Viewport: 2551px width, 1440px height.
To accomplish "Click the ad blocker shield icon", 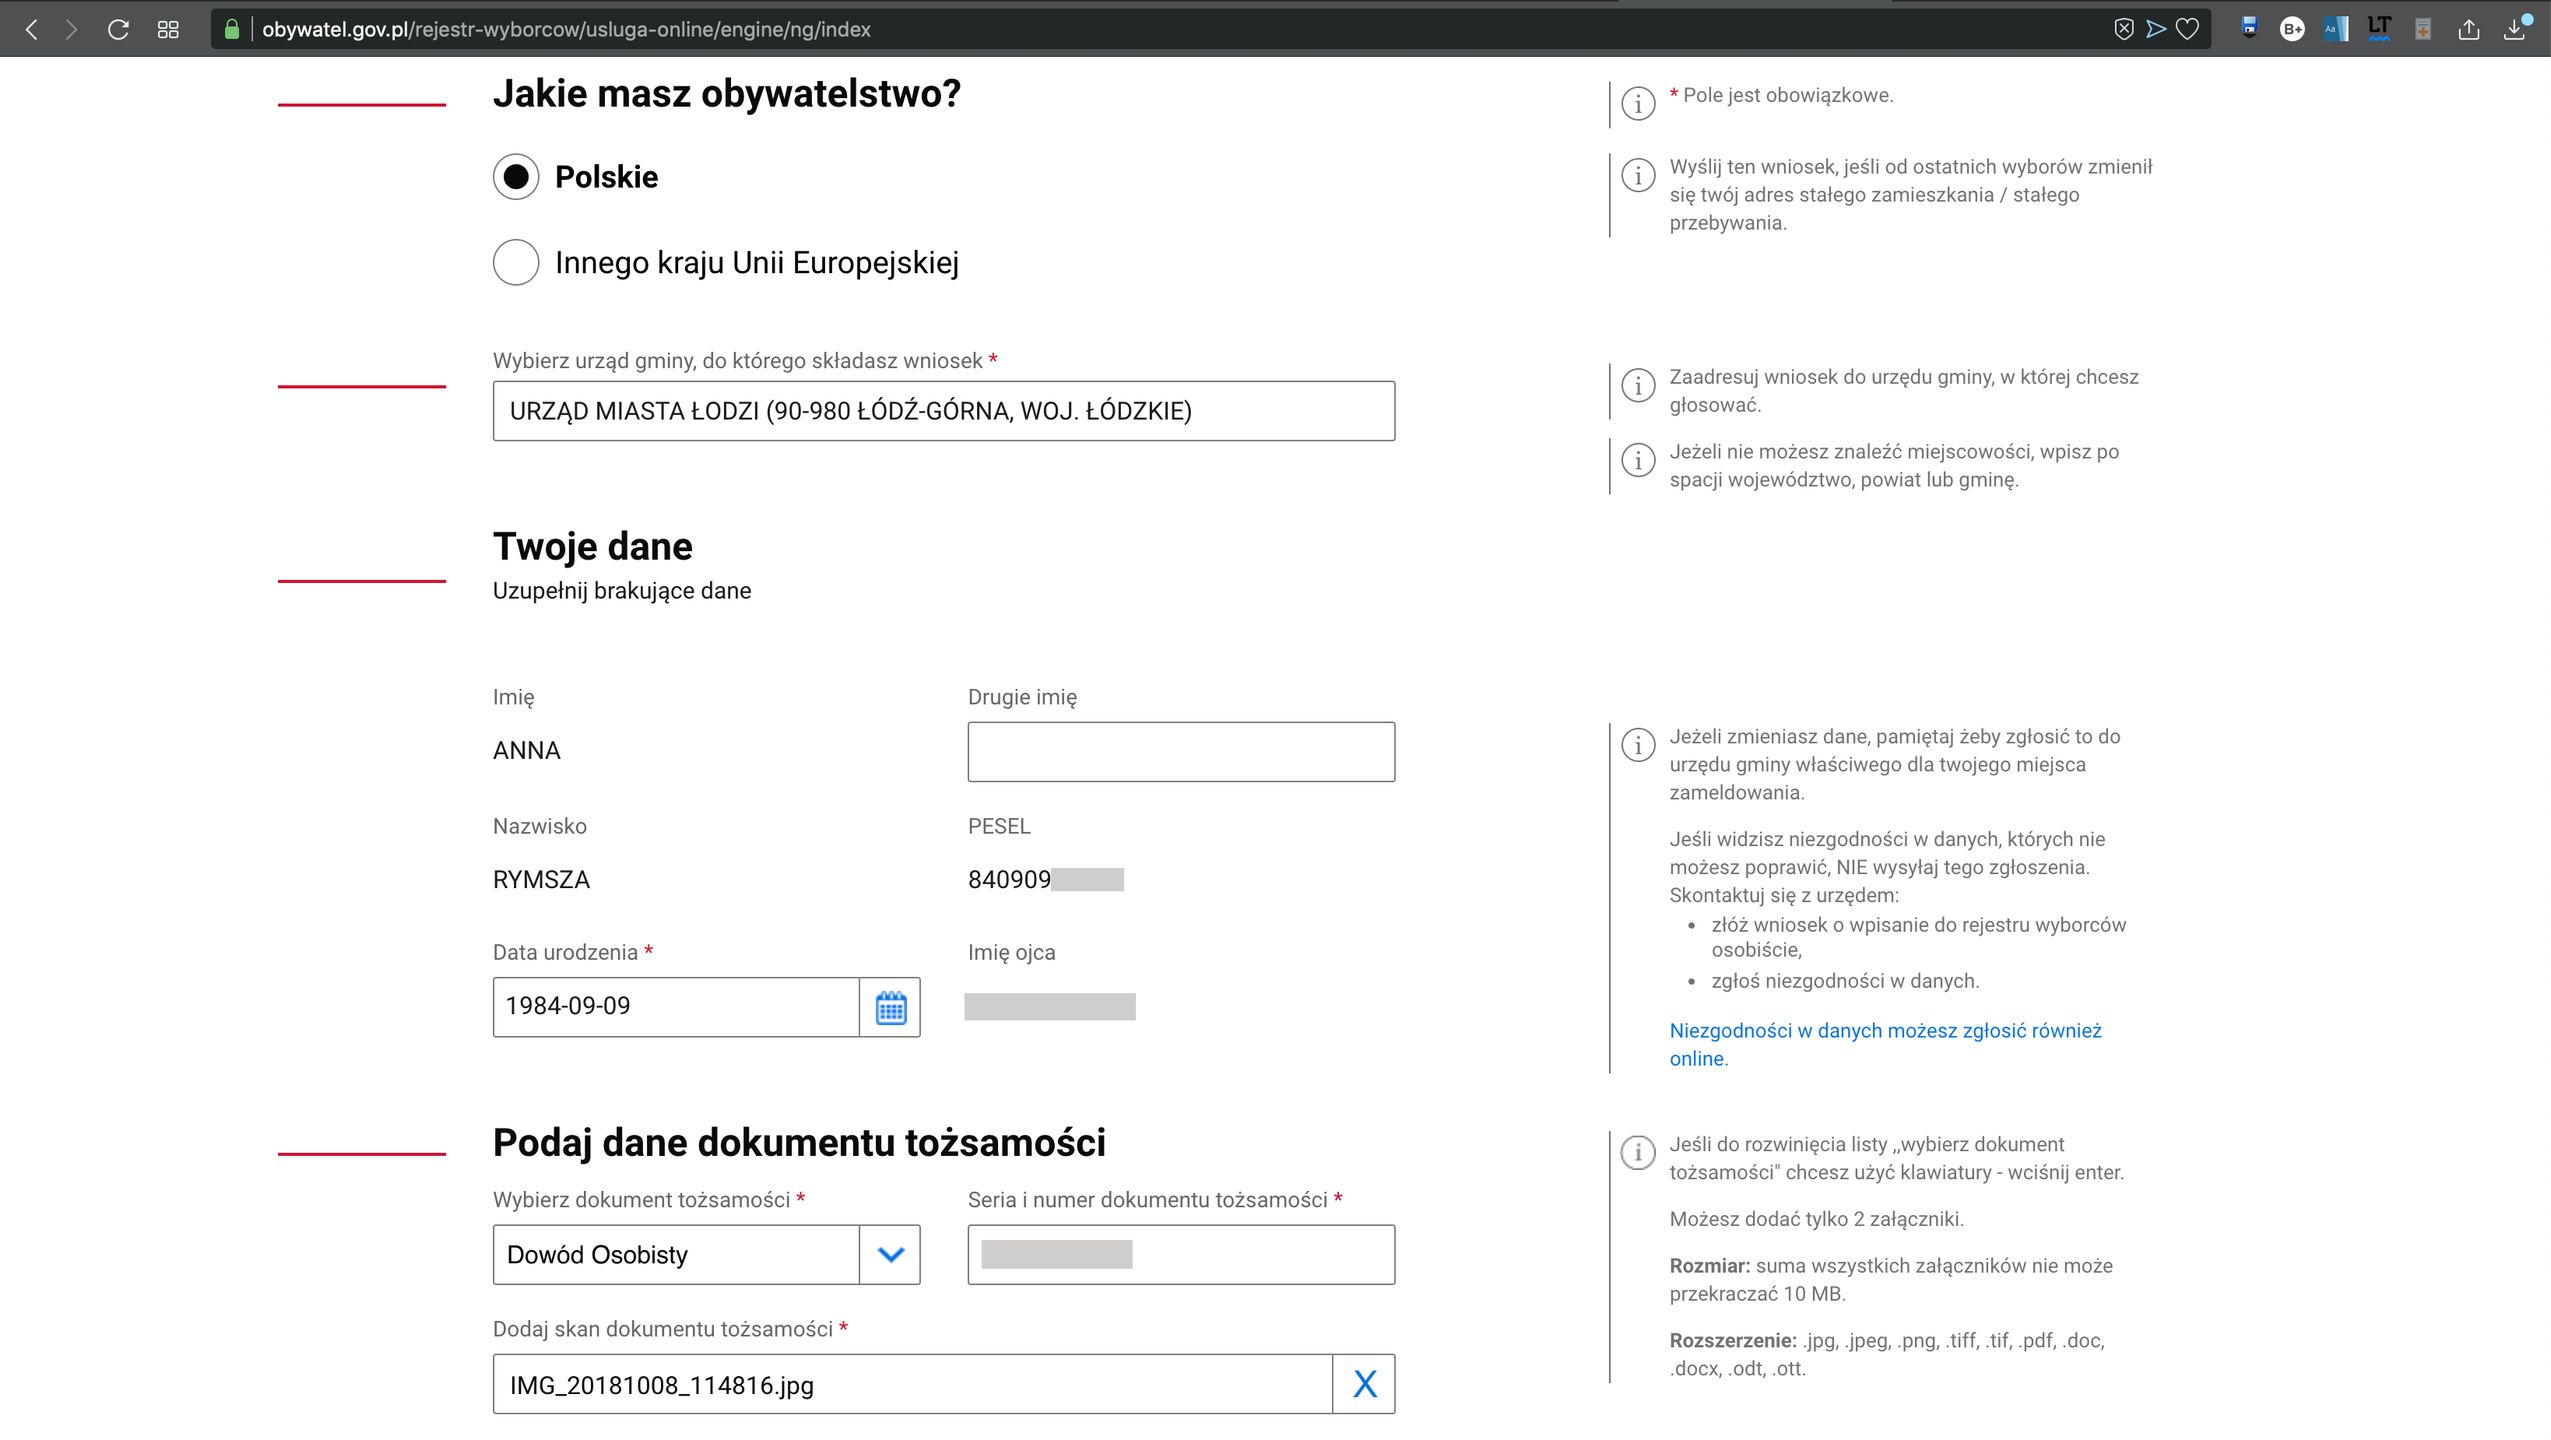I will 2124,29.
